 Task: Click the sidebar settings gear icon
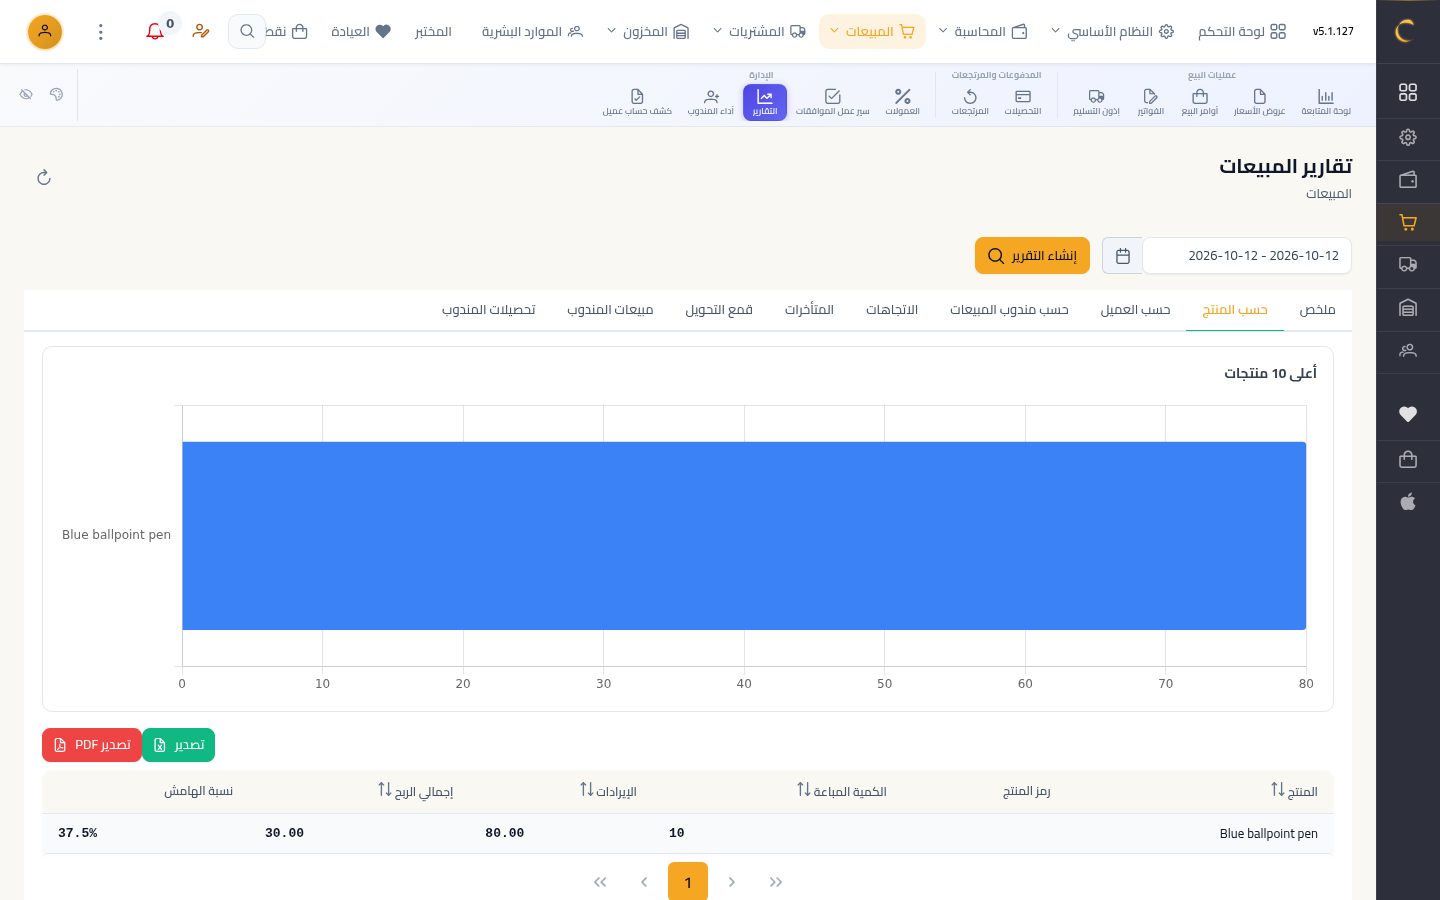pyautogui.click(x=1408, y=137)
